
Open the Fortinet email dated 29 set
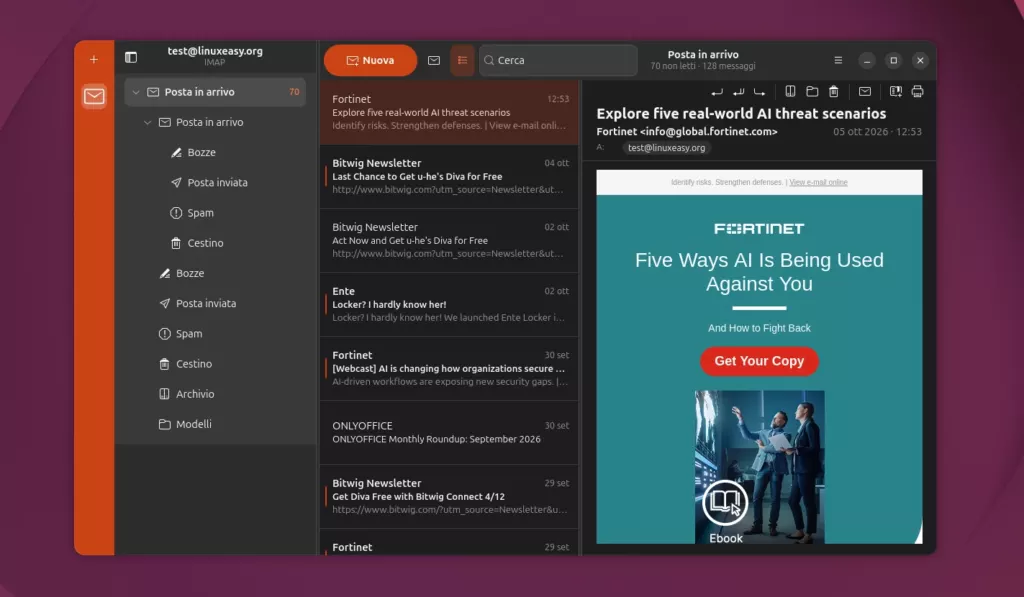449,543
